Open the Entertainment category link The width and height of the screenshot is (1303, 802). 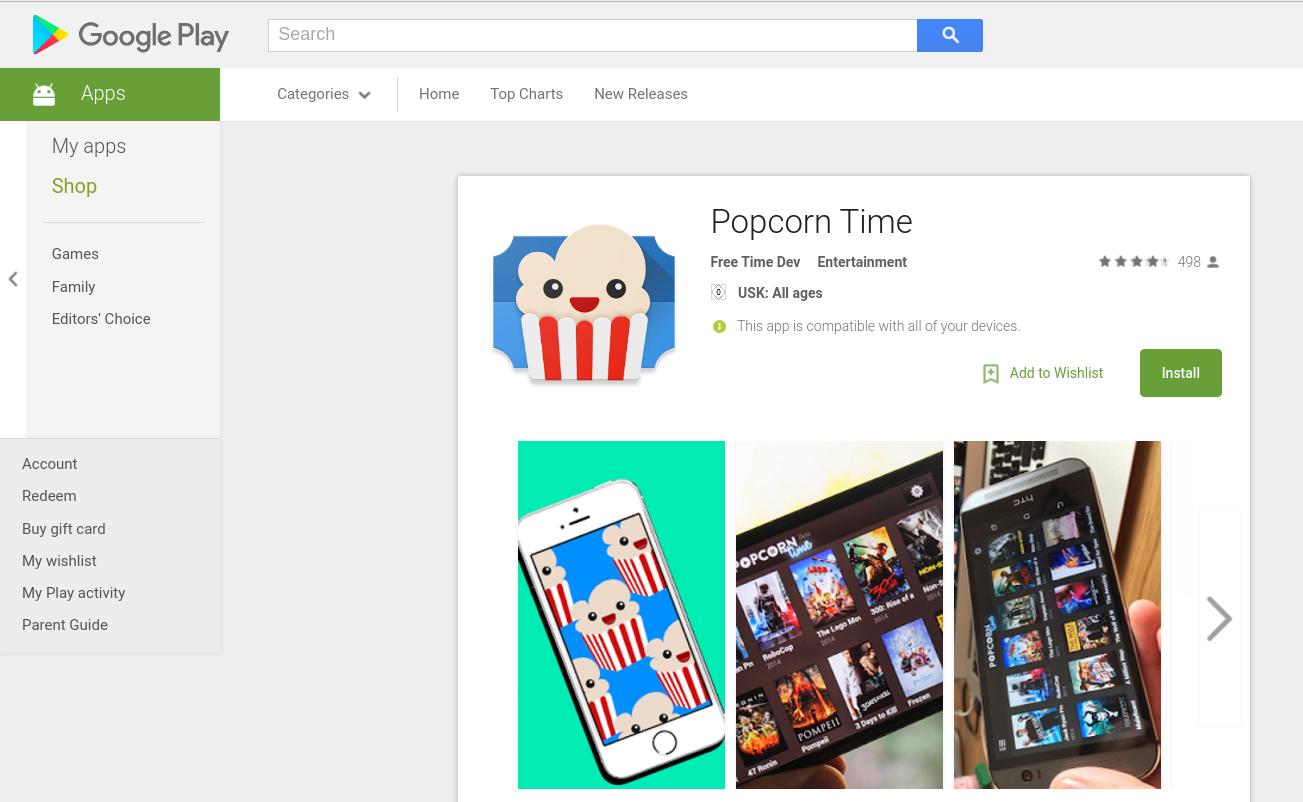(862, 262)
